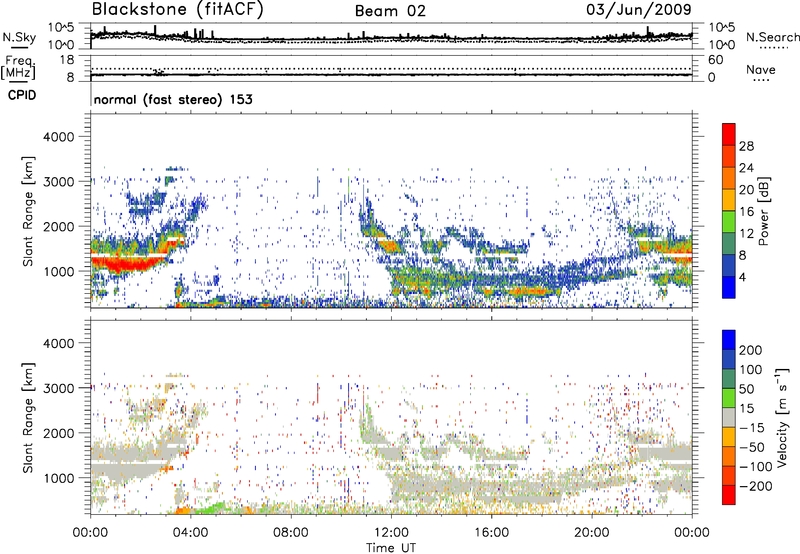Click the gray segment of the velocity colorbar

729,417
